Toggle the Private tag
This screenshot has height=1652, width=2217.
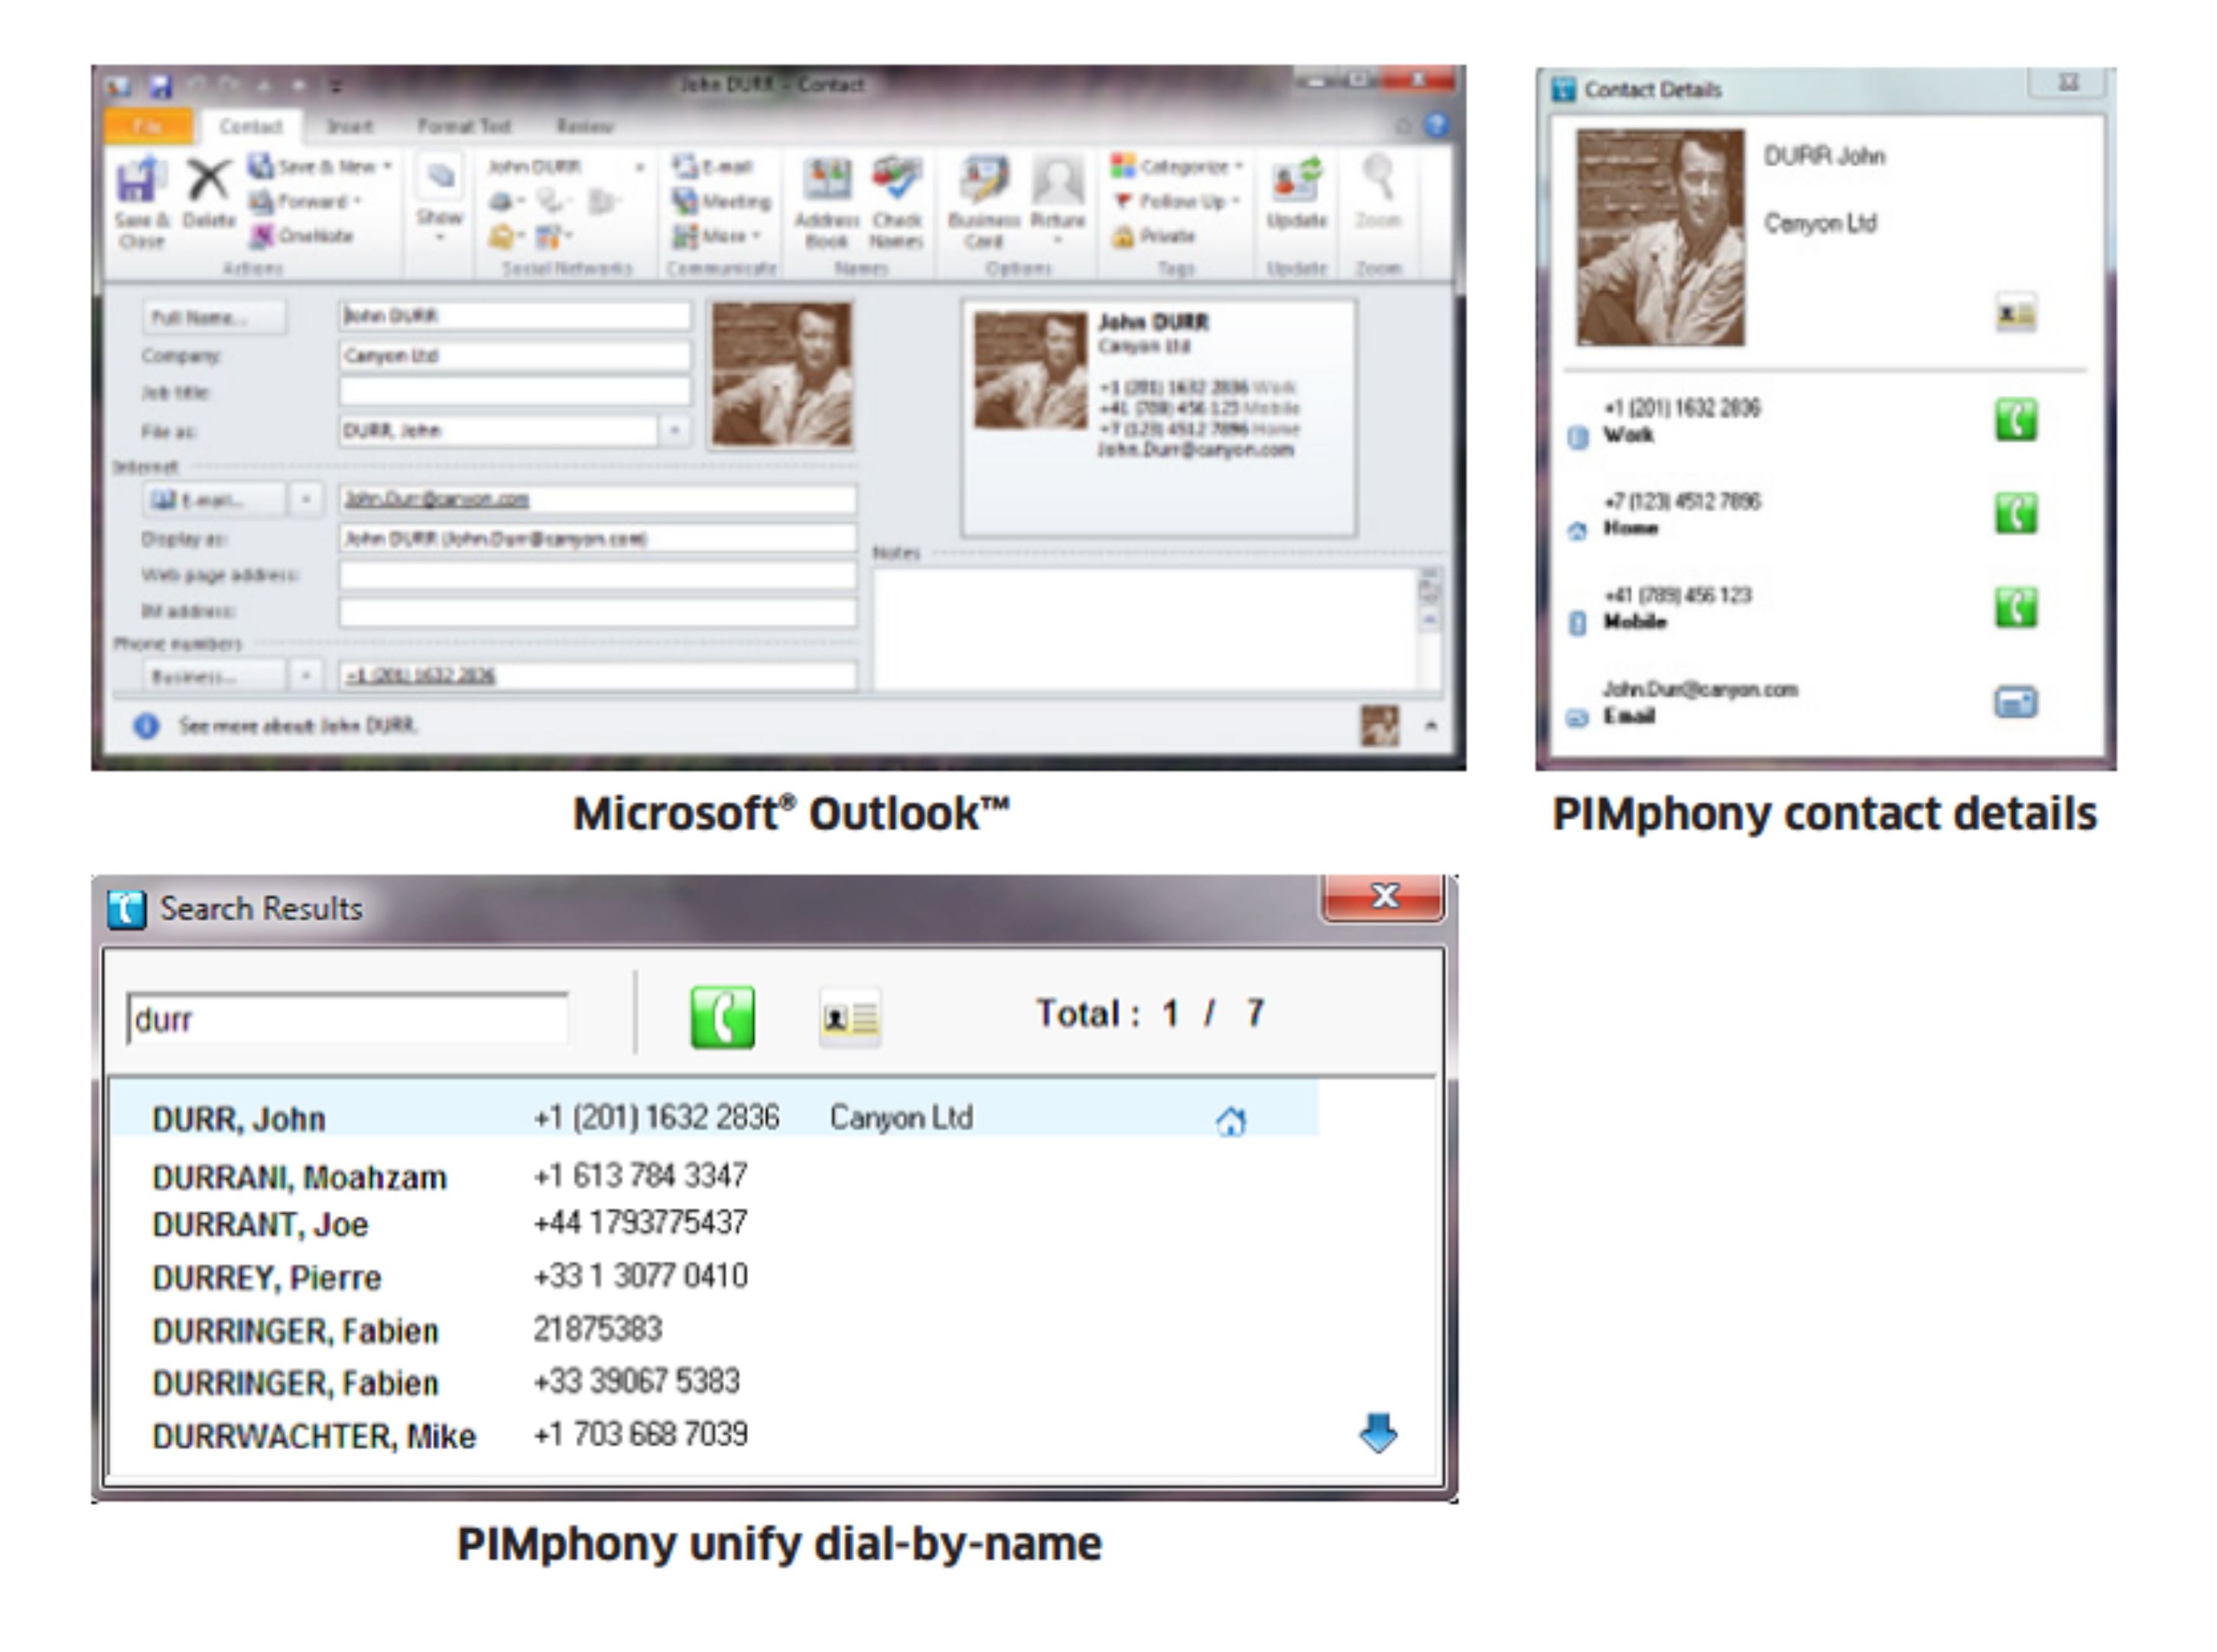click(x=1156, y=236)
